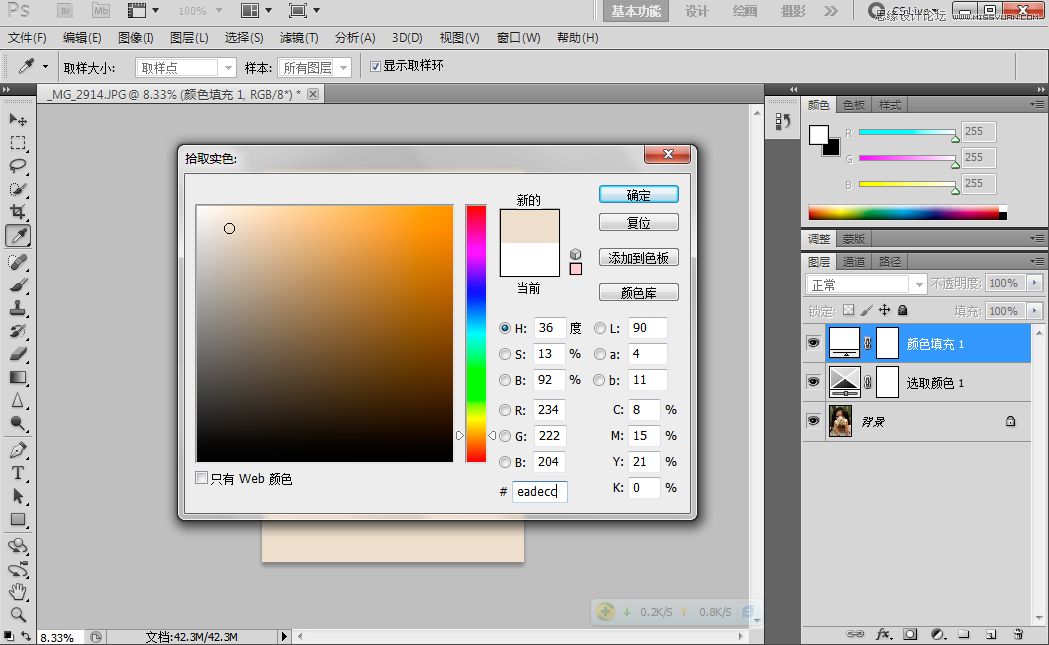
Task: Click the 添加到色板 button
Action: tap(639, 258)
